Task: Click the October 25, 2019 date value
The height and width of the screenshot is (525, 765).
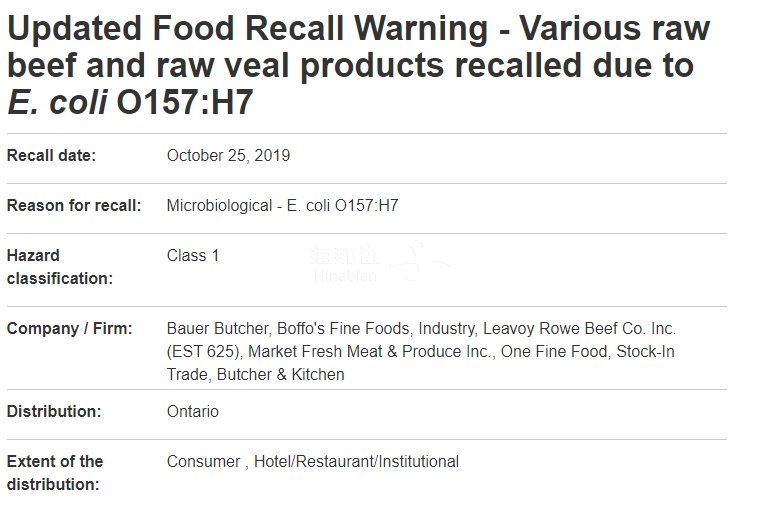Action: click(228, 156)
